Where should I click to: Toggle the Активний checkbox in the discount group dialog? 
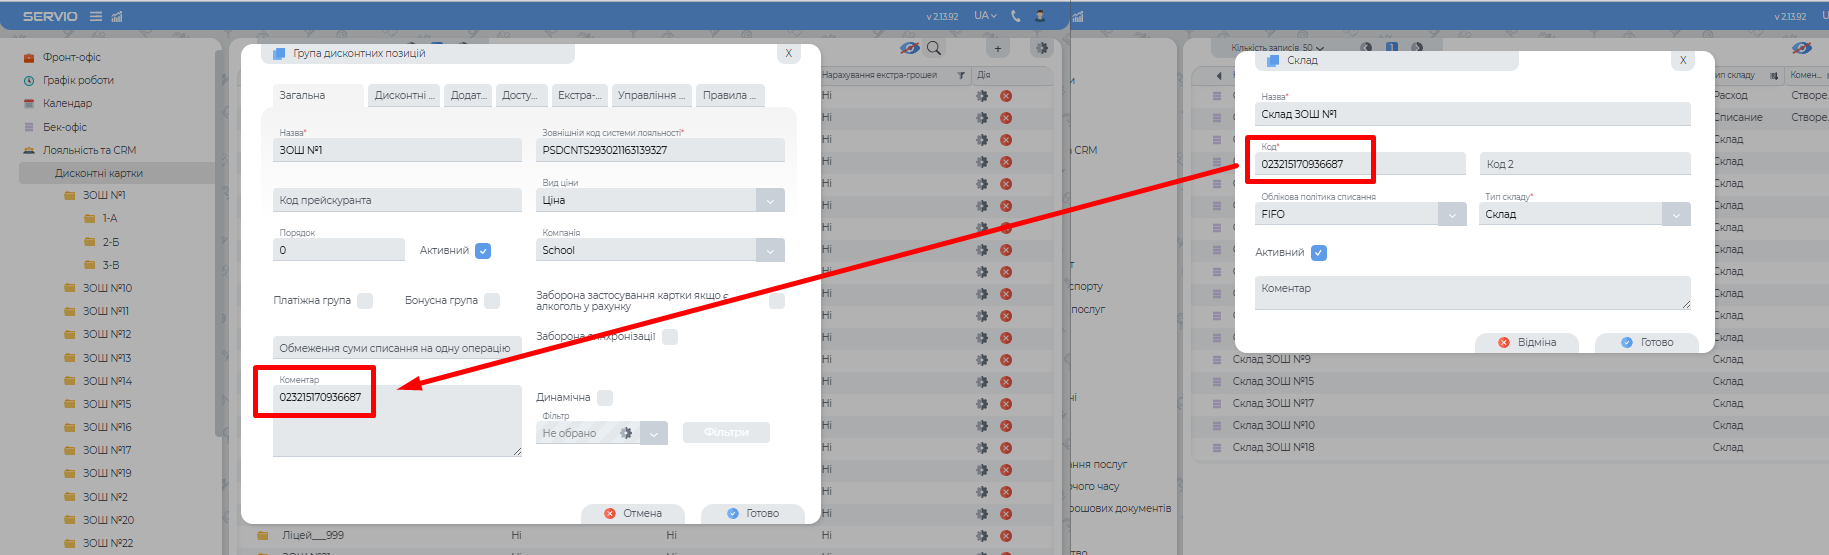(x=483, y=251)
